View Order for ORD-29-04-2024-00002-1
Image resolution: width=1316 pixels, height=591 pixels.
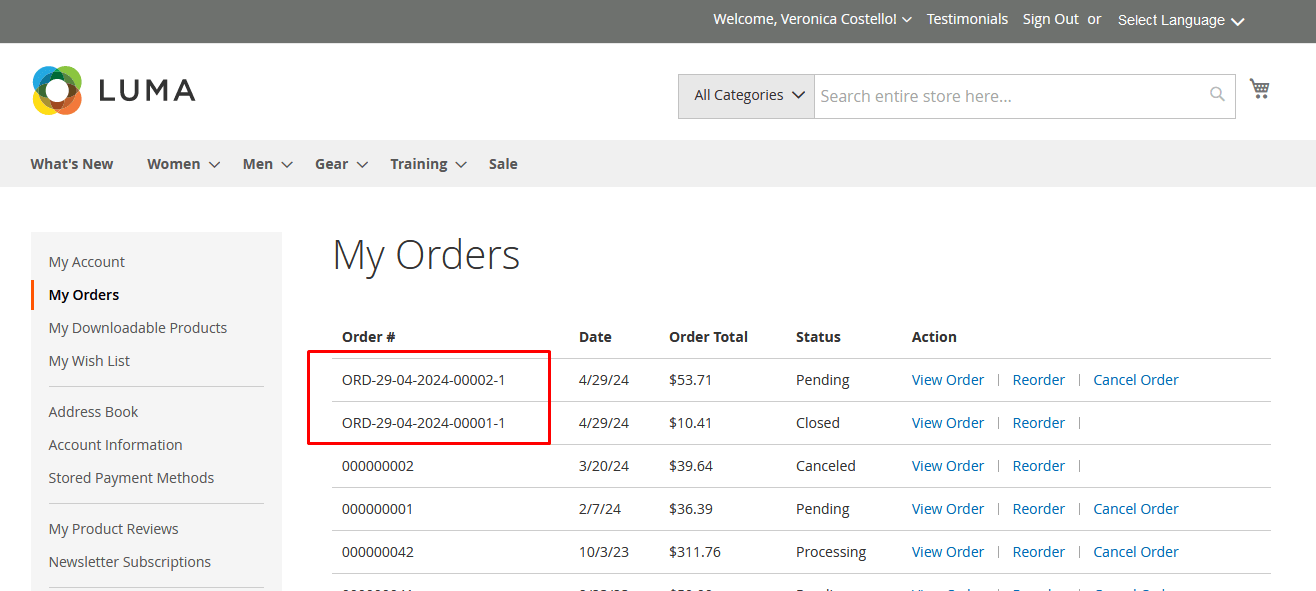(947, 380)
